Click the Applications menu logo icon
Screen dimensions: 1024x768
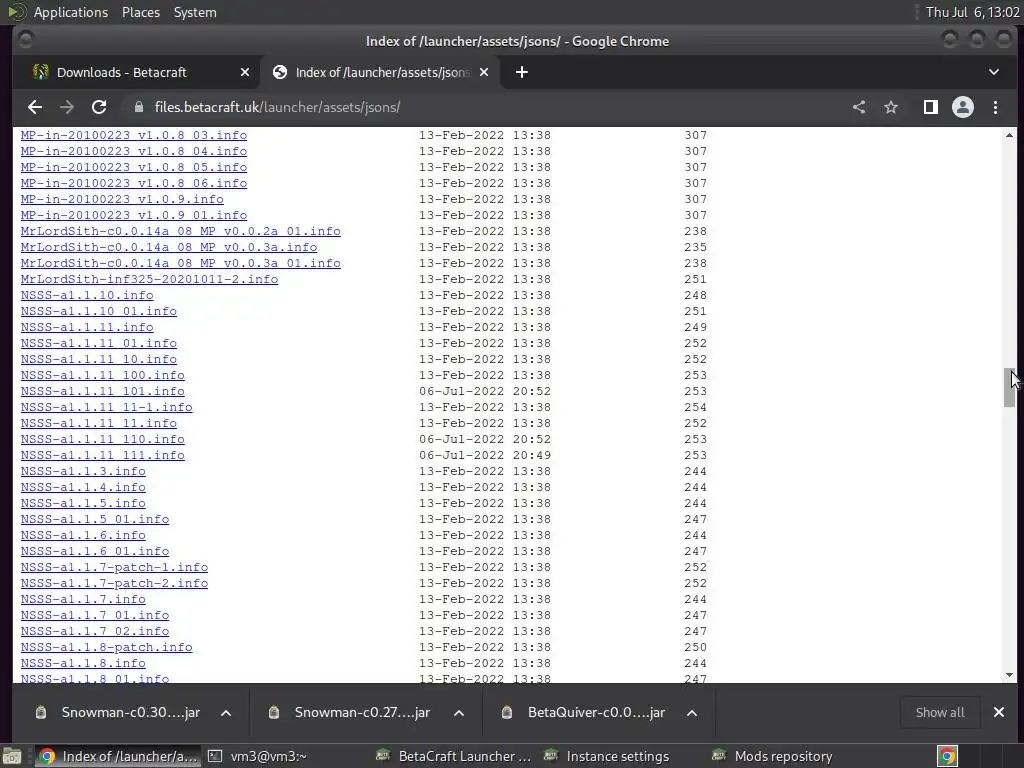tap(16, 12)
